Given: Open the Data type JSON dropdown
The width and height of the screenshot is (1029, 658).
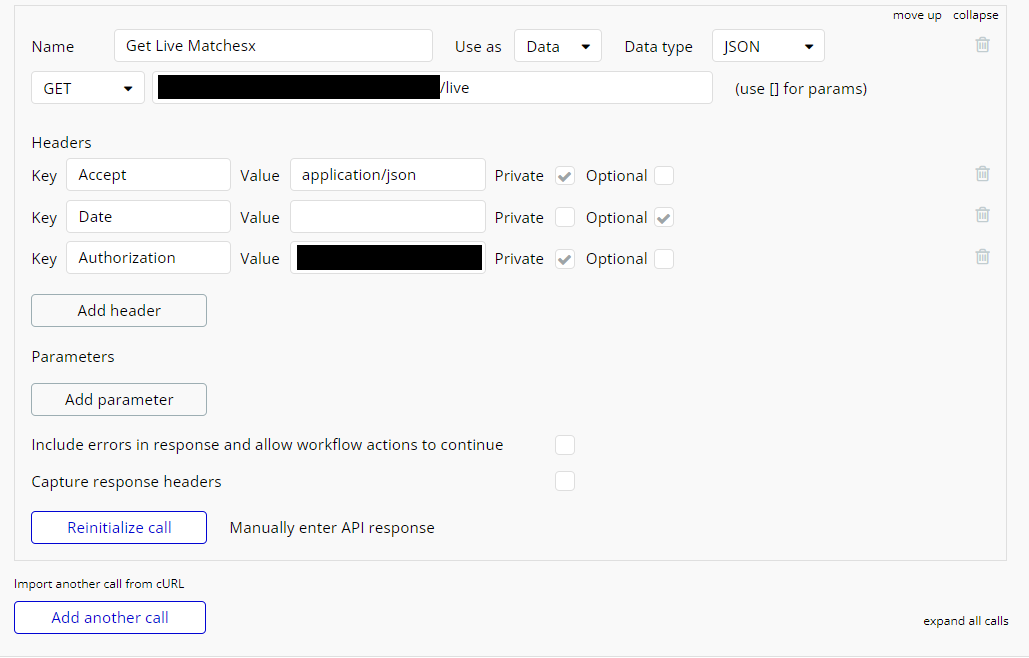Looking at the screenshot, I should 768,46.
